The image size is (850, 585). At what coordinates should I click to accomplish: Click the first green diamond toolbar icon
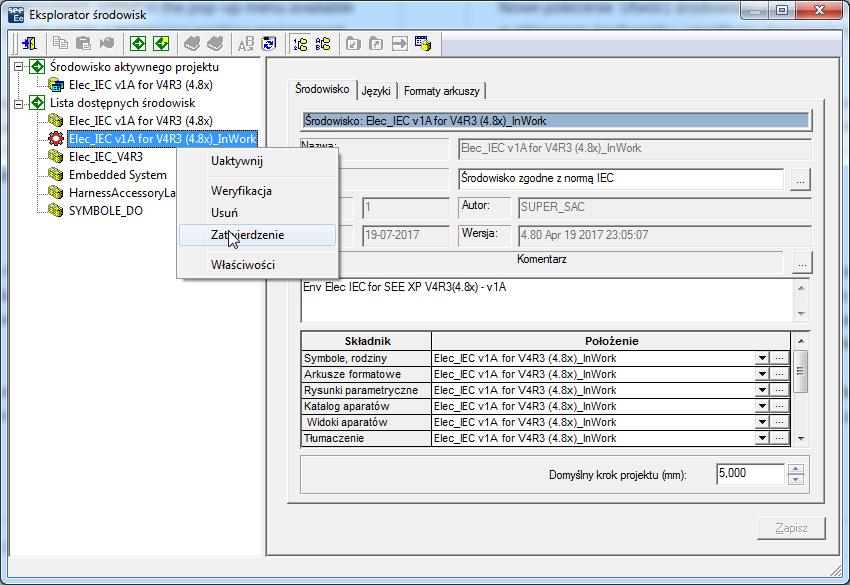tap(138, 43)
